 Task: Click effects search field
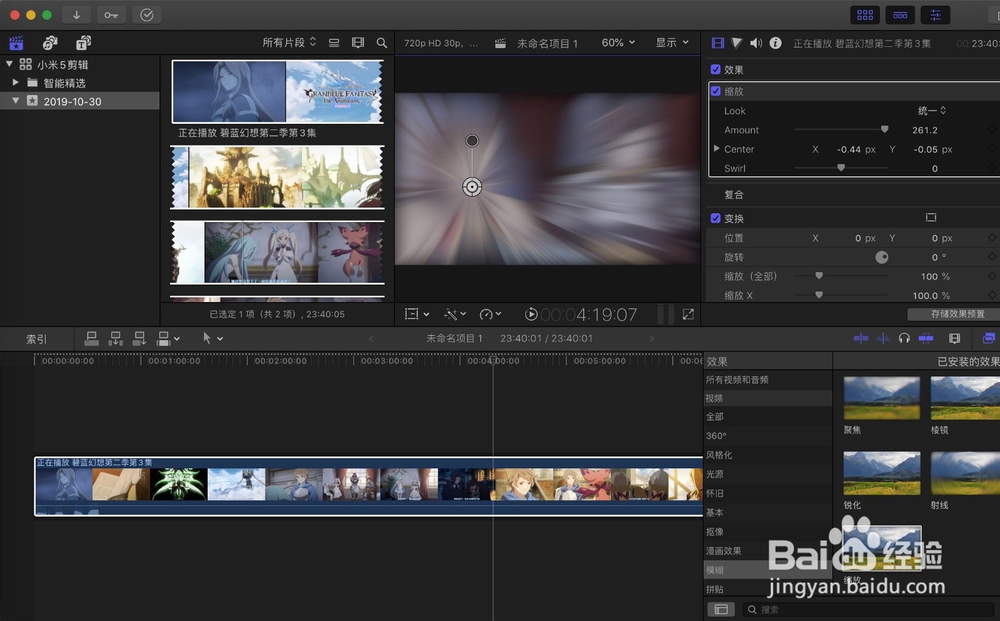coord(867,610)
